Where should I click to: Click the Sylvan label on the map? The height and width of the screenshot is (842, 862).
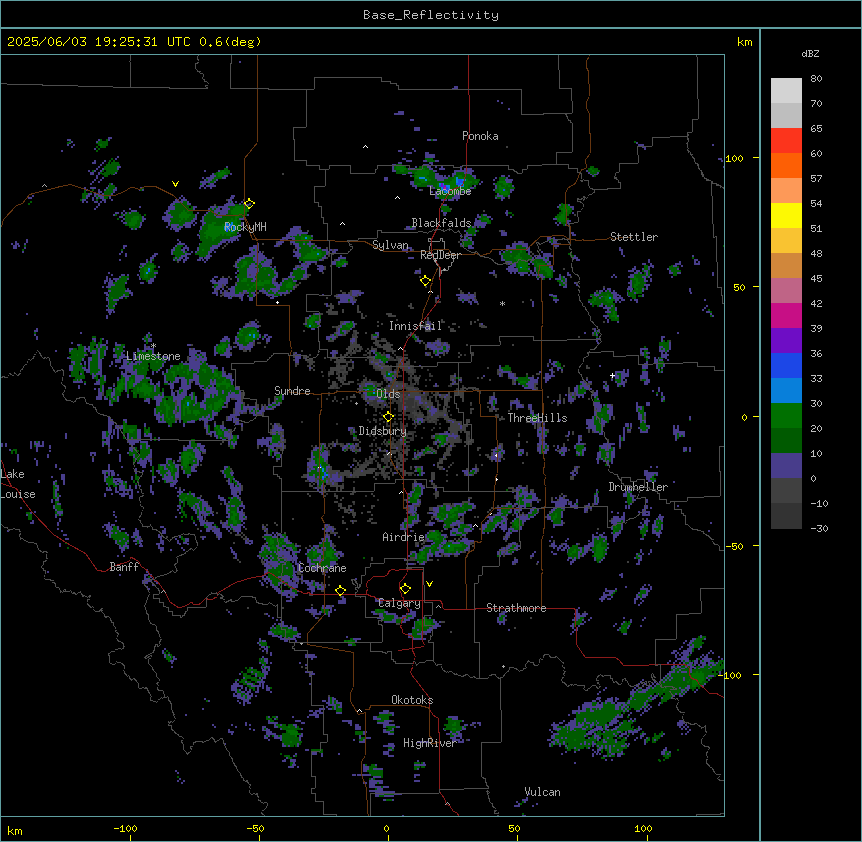[x=390, y=245]
